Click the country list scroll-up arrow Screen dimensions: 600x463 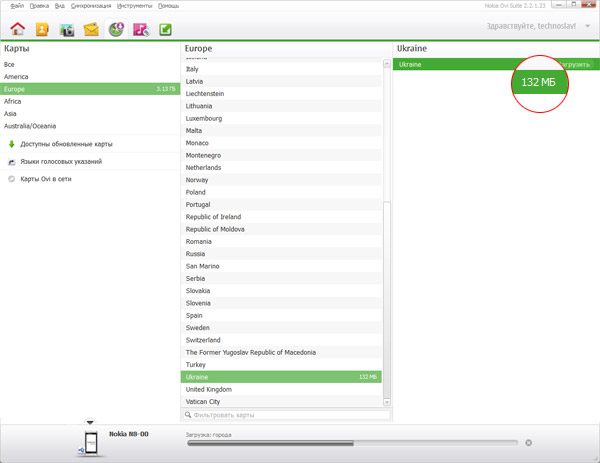pyautogui.click(x=387, y=64)
